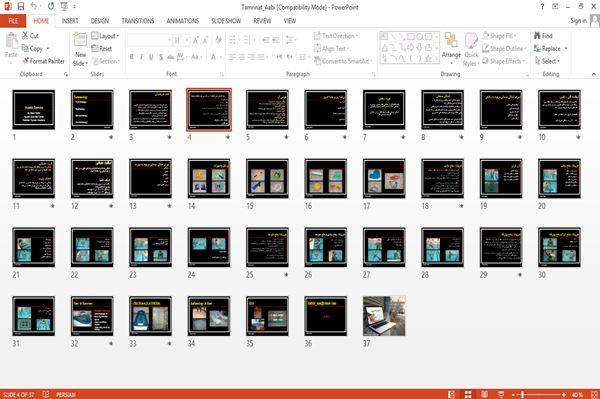Open the Arrange tool
The height and width of the screenshot is (399, 600).
click(451, 48)
